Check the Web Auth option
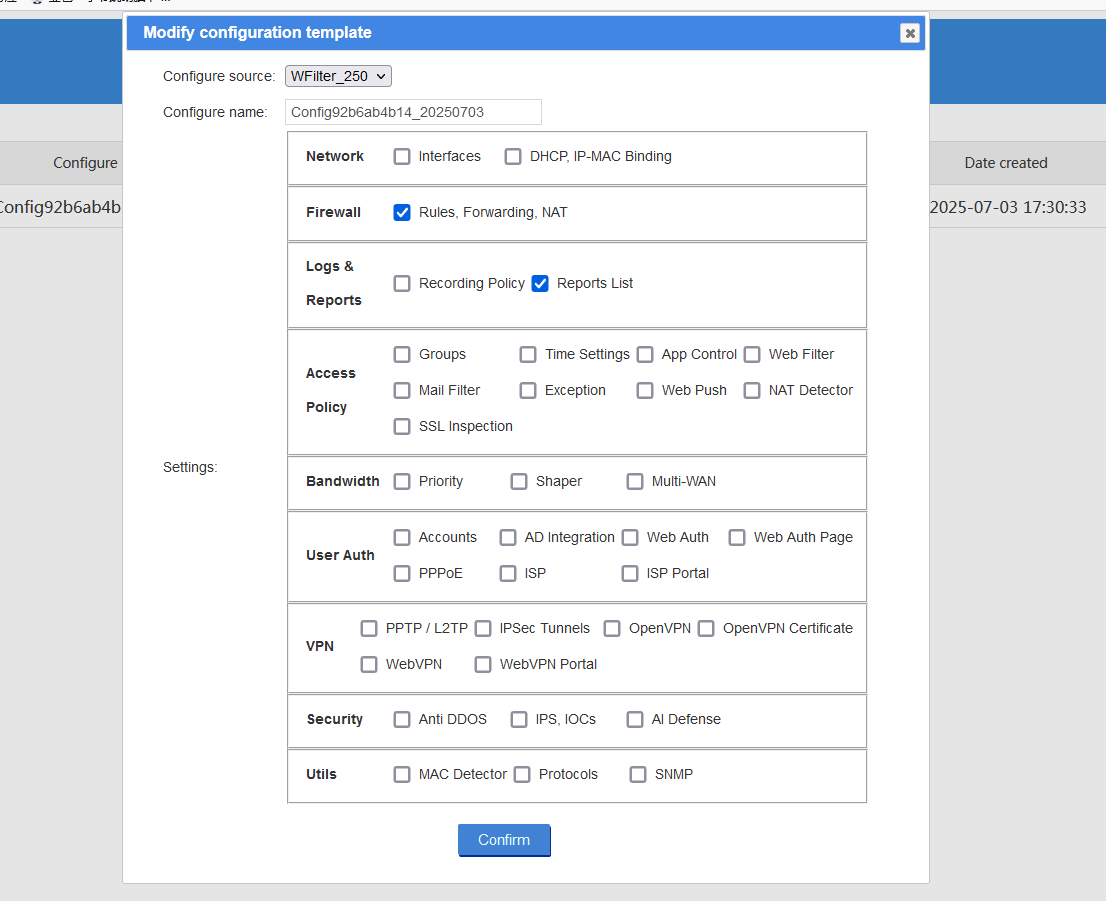Viewport: 1106px width, 901px height. 631,538
